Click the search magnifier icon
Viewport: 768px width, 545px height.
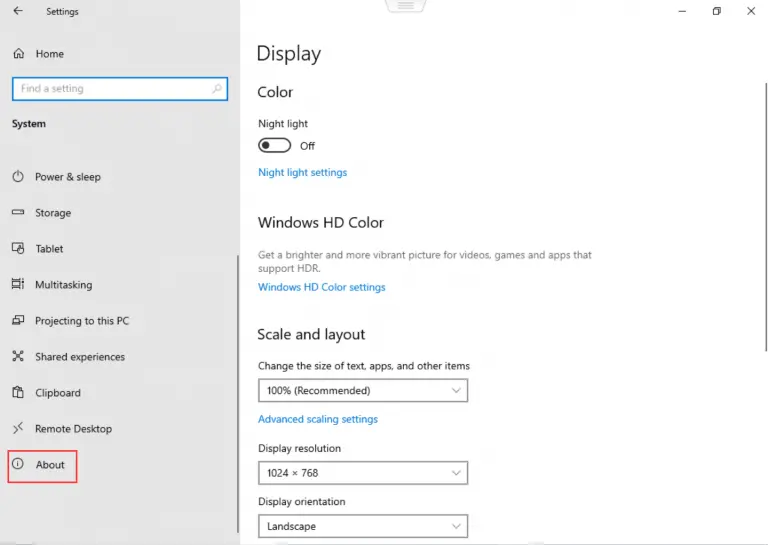tap(216, 89)
